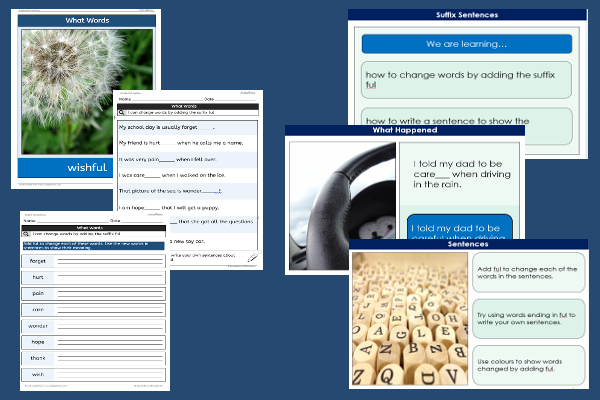This screenshot has height=400, width=600.
Task: Select the 'wishful' blue caption box
Action: pyautogui.click(x=66, y=168)
